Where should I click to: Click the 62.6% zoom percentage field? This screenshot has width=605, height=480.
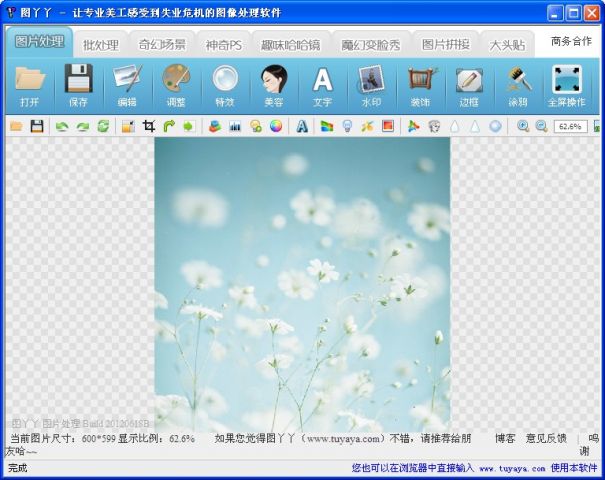[570, 126]
